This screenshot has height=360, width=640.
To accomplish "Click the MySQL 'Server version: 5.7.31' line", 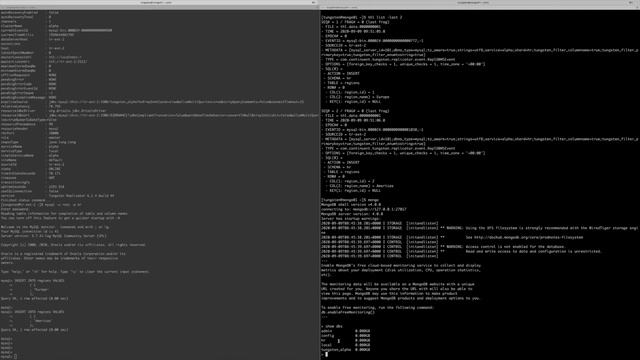I will coord(53,236).
